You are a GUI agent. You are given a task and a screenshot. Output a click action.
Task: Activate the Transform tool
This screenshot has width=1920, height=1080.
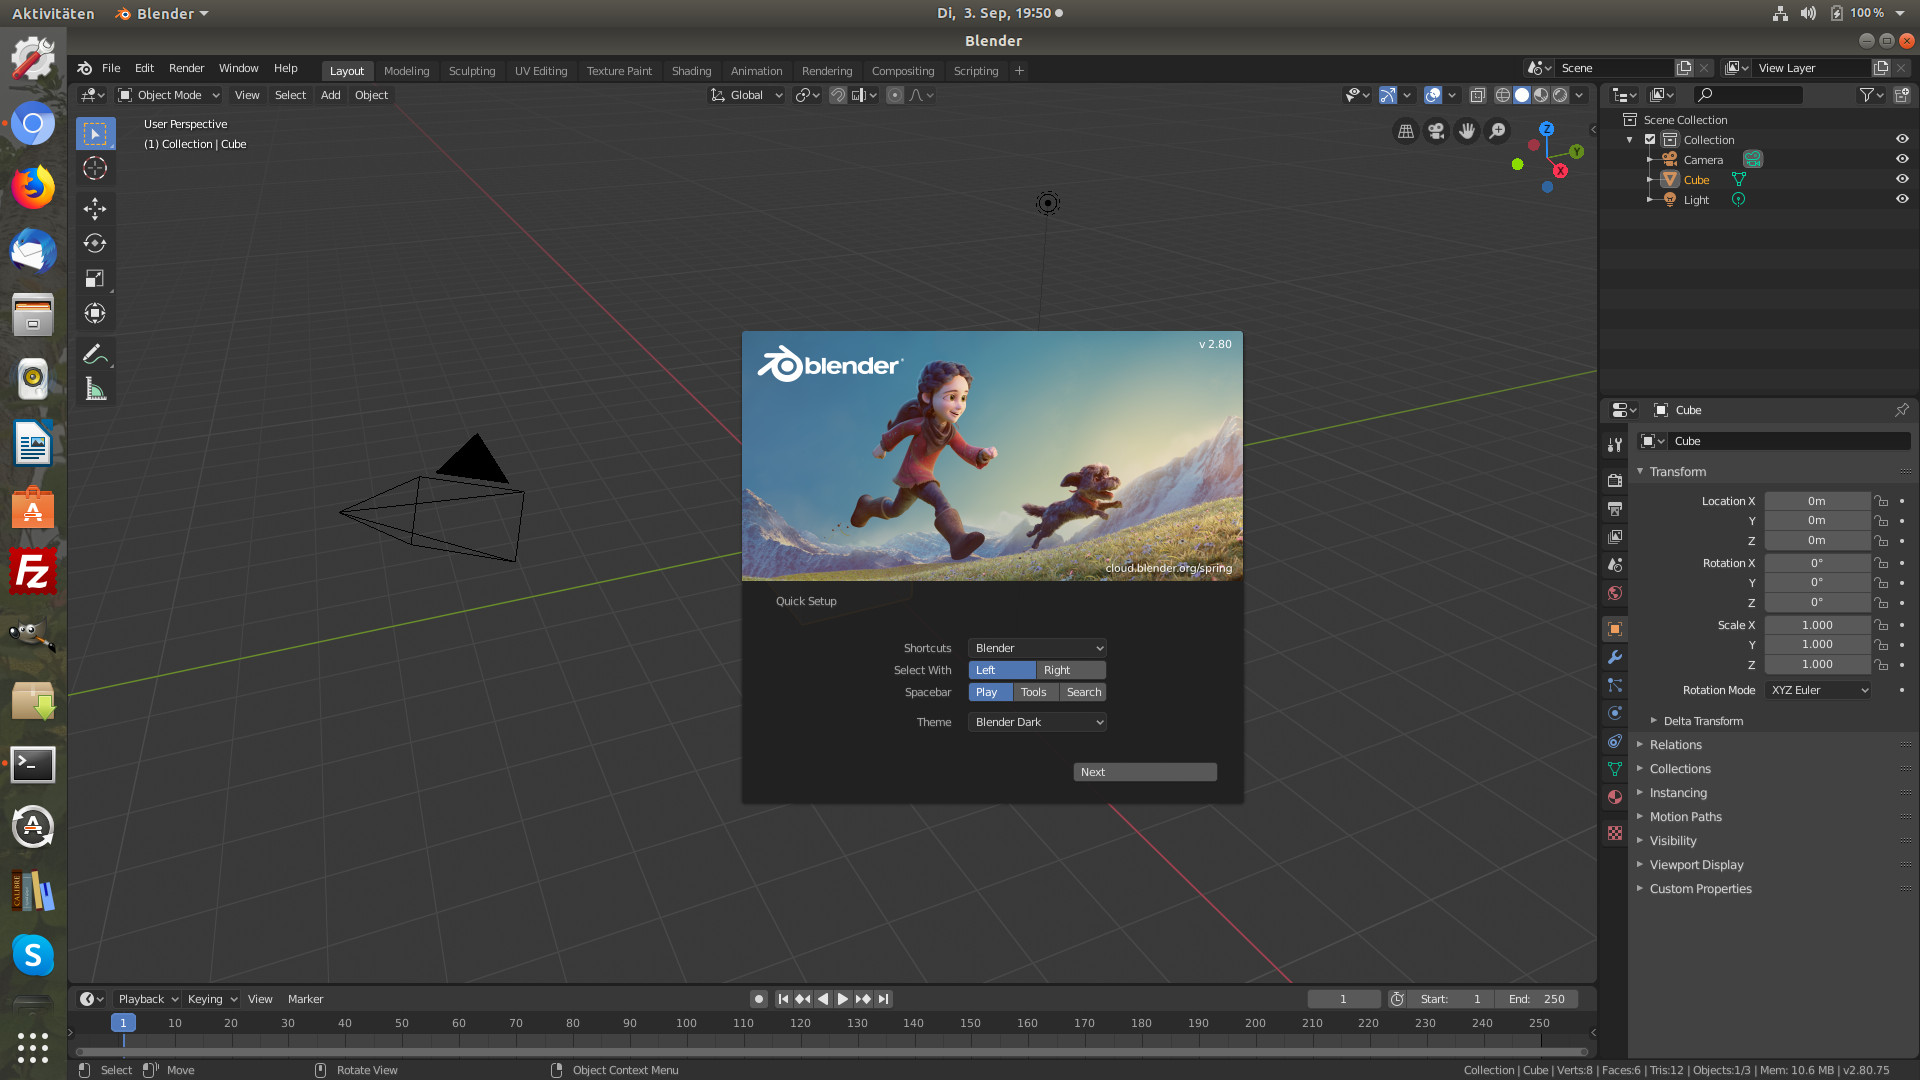tap(95, 313)
